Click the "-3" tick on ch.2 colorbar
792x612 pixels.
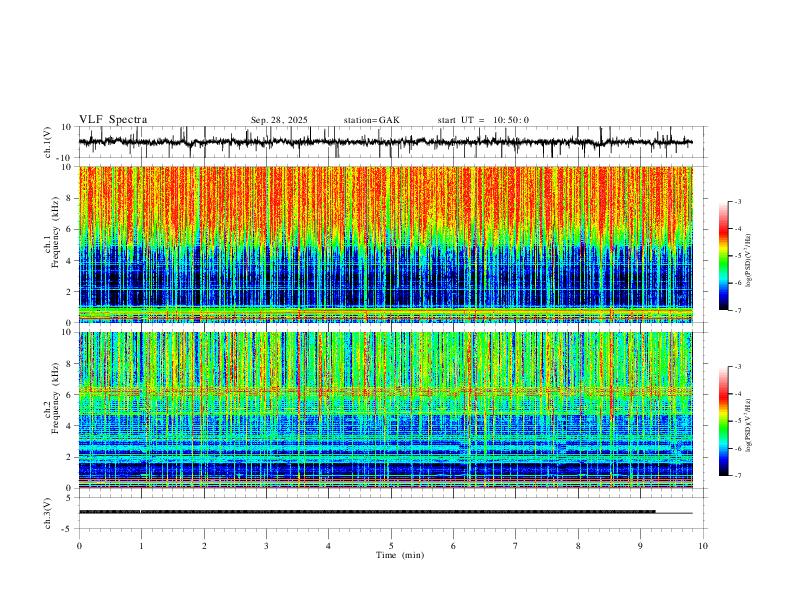(x=737, y=367)
